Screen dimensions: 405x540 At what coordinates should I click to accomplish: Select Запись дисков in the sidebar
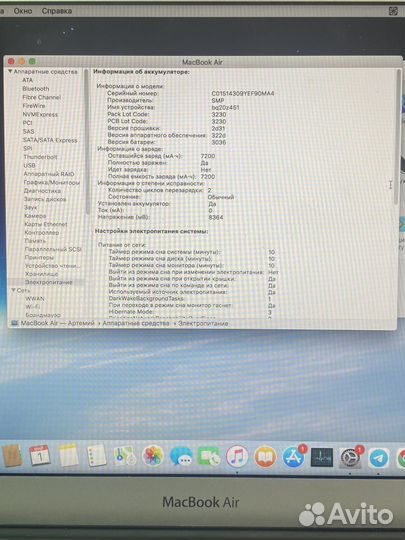[x=45, y=199]
